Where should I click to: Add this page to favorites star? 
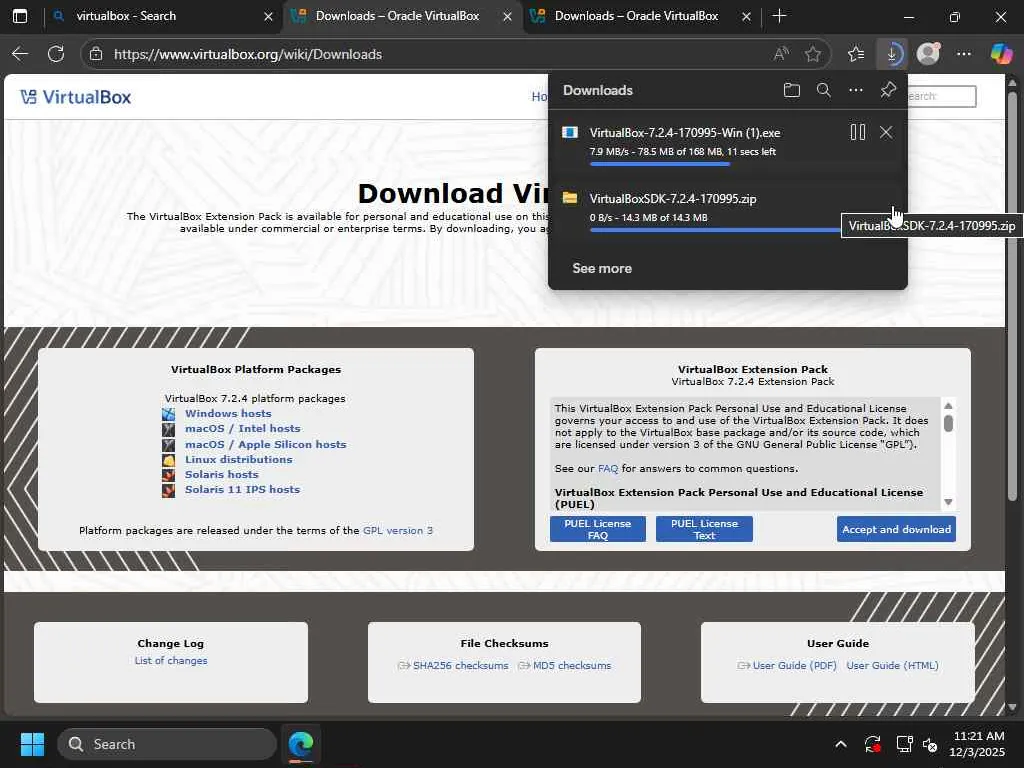[x=813, y=54]
